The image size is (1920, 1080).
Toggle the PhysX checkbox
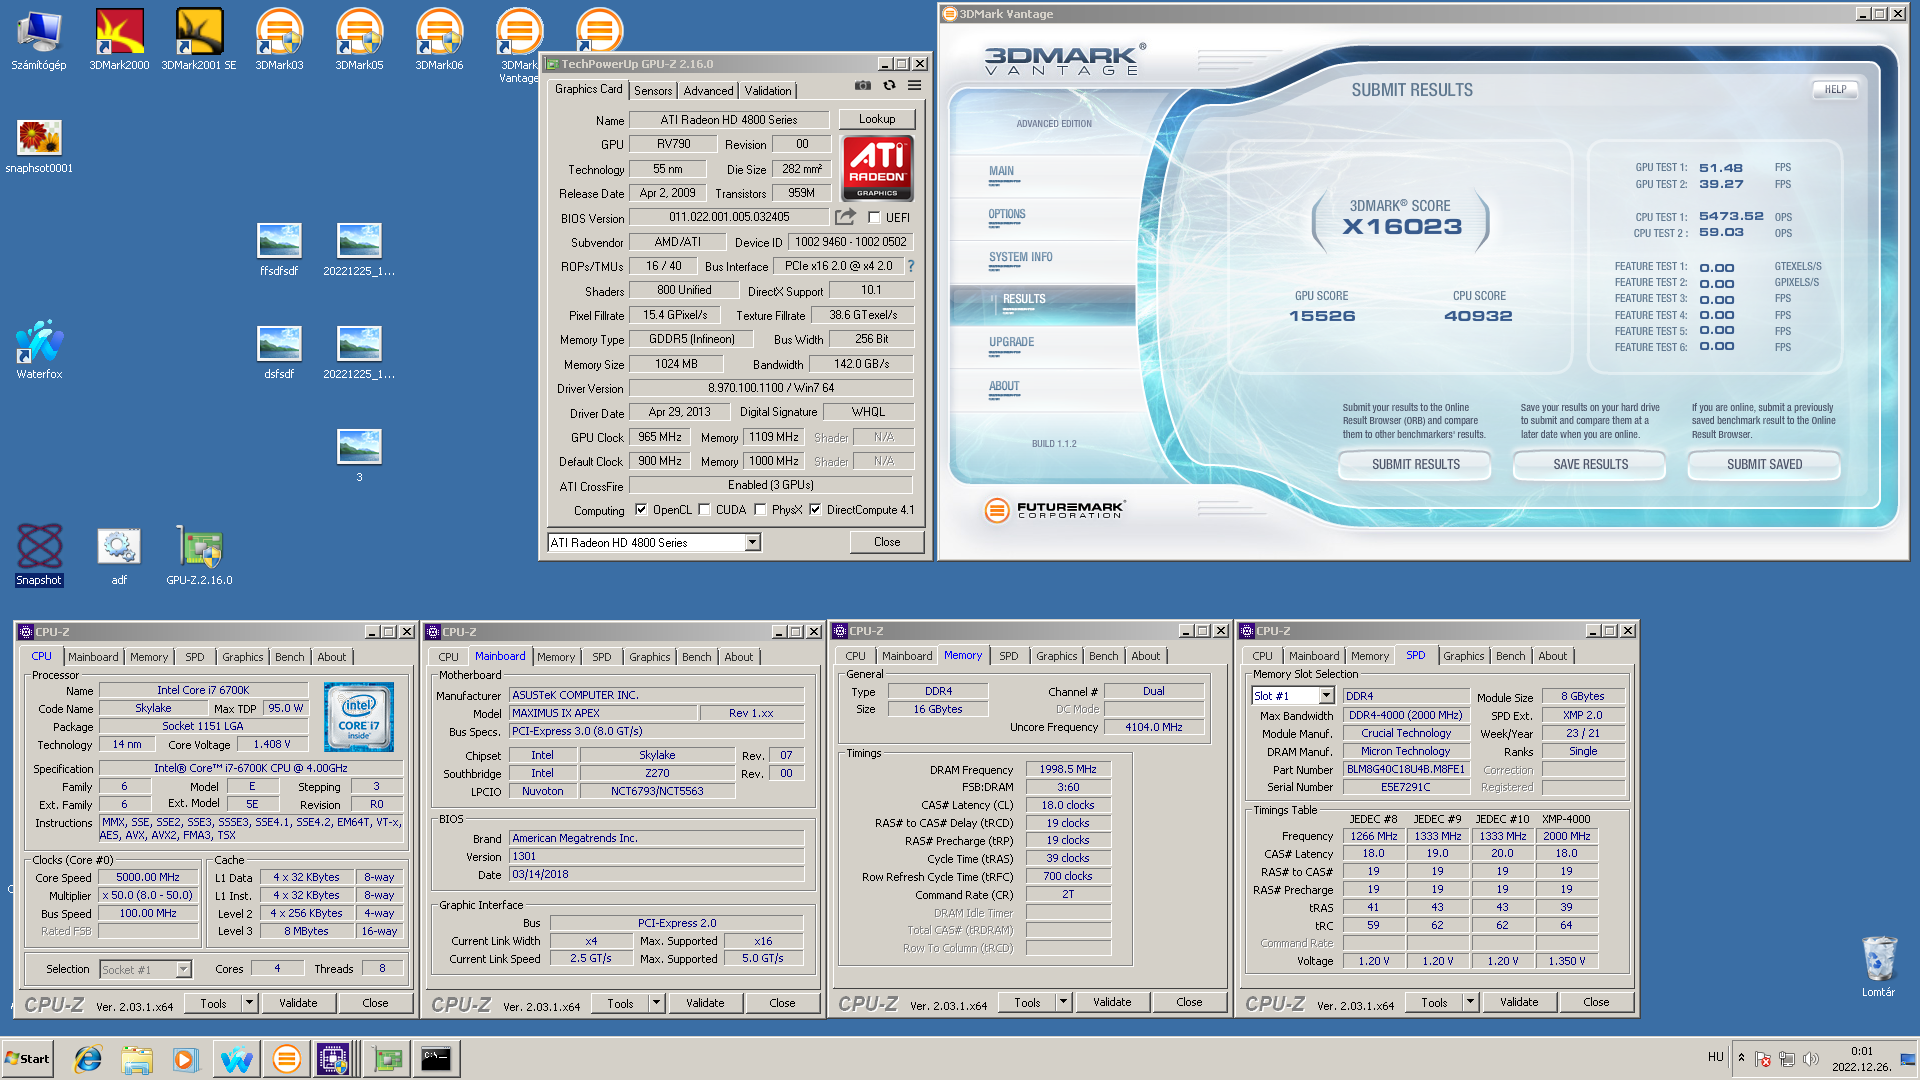tap(760, 509)
